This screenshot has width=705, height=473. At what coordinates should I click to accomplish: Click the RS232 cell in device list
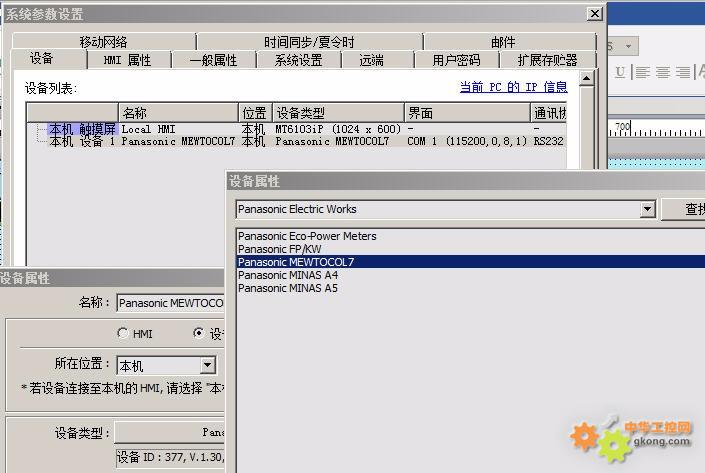click(548, 141)
